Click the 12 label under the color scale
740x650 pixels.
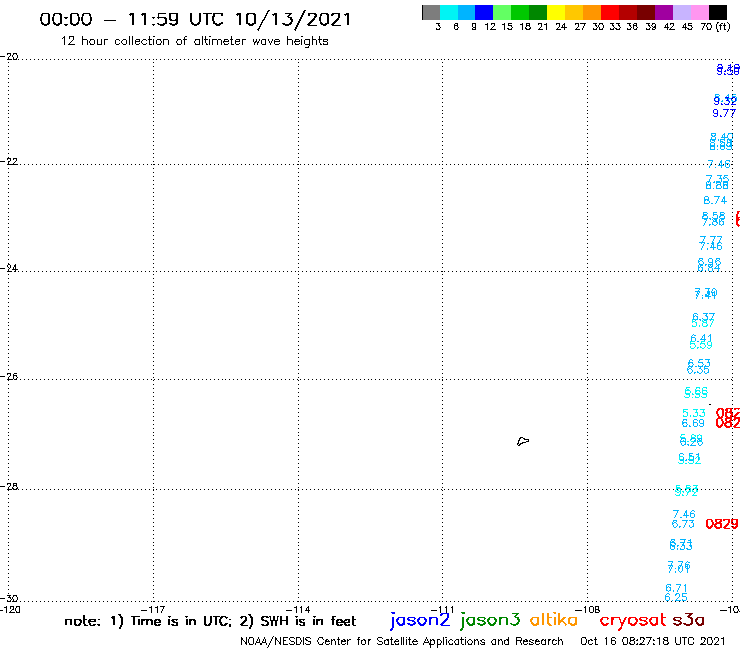(x=490, y=26)
